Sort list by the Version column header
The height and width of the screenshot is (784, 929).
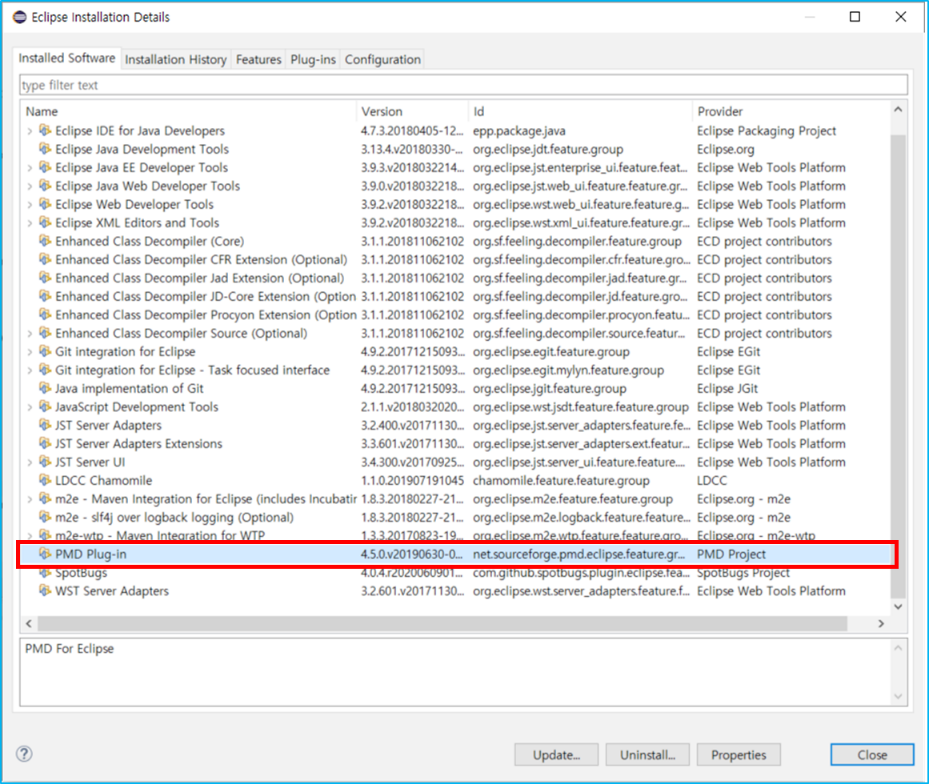pyautogui.click(x=412, y=111)
